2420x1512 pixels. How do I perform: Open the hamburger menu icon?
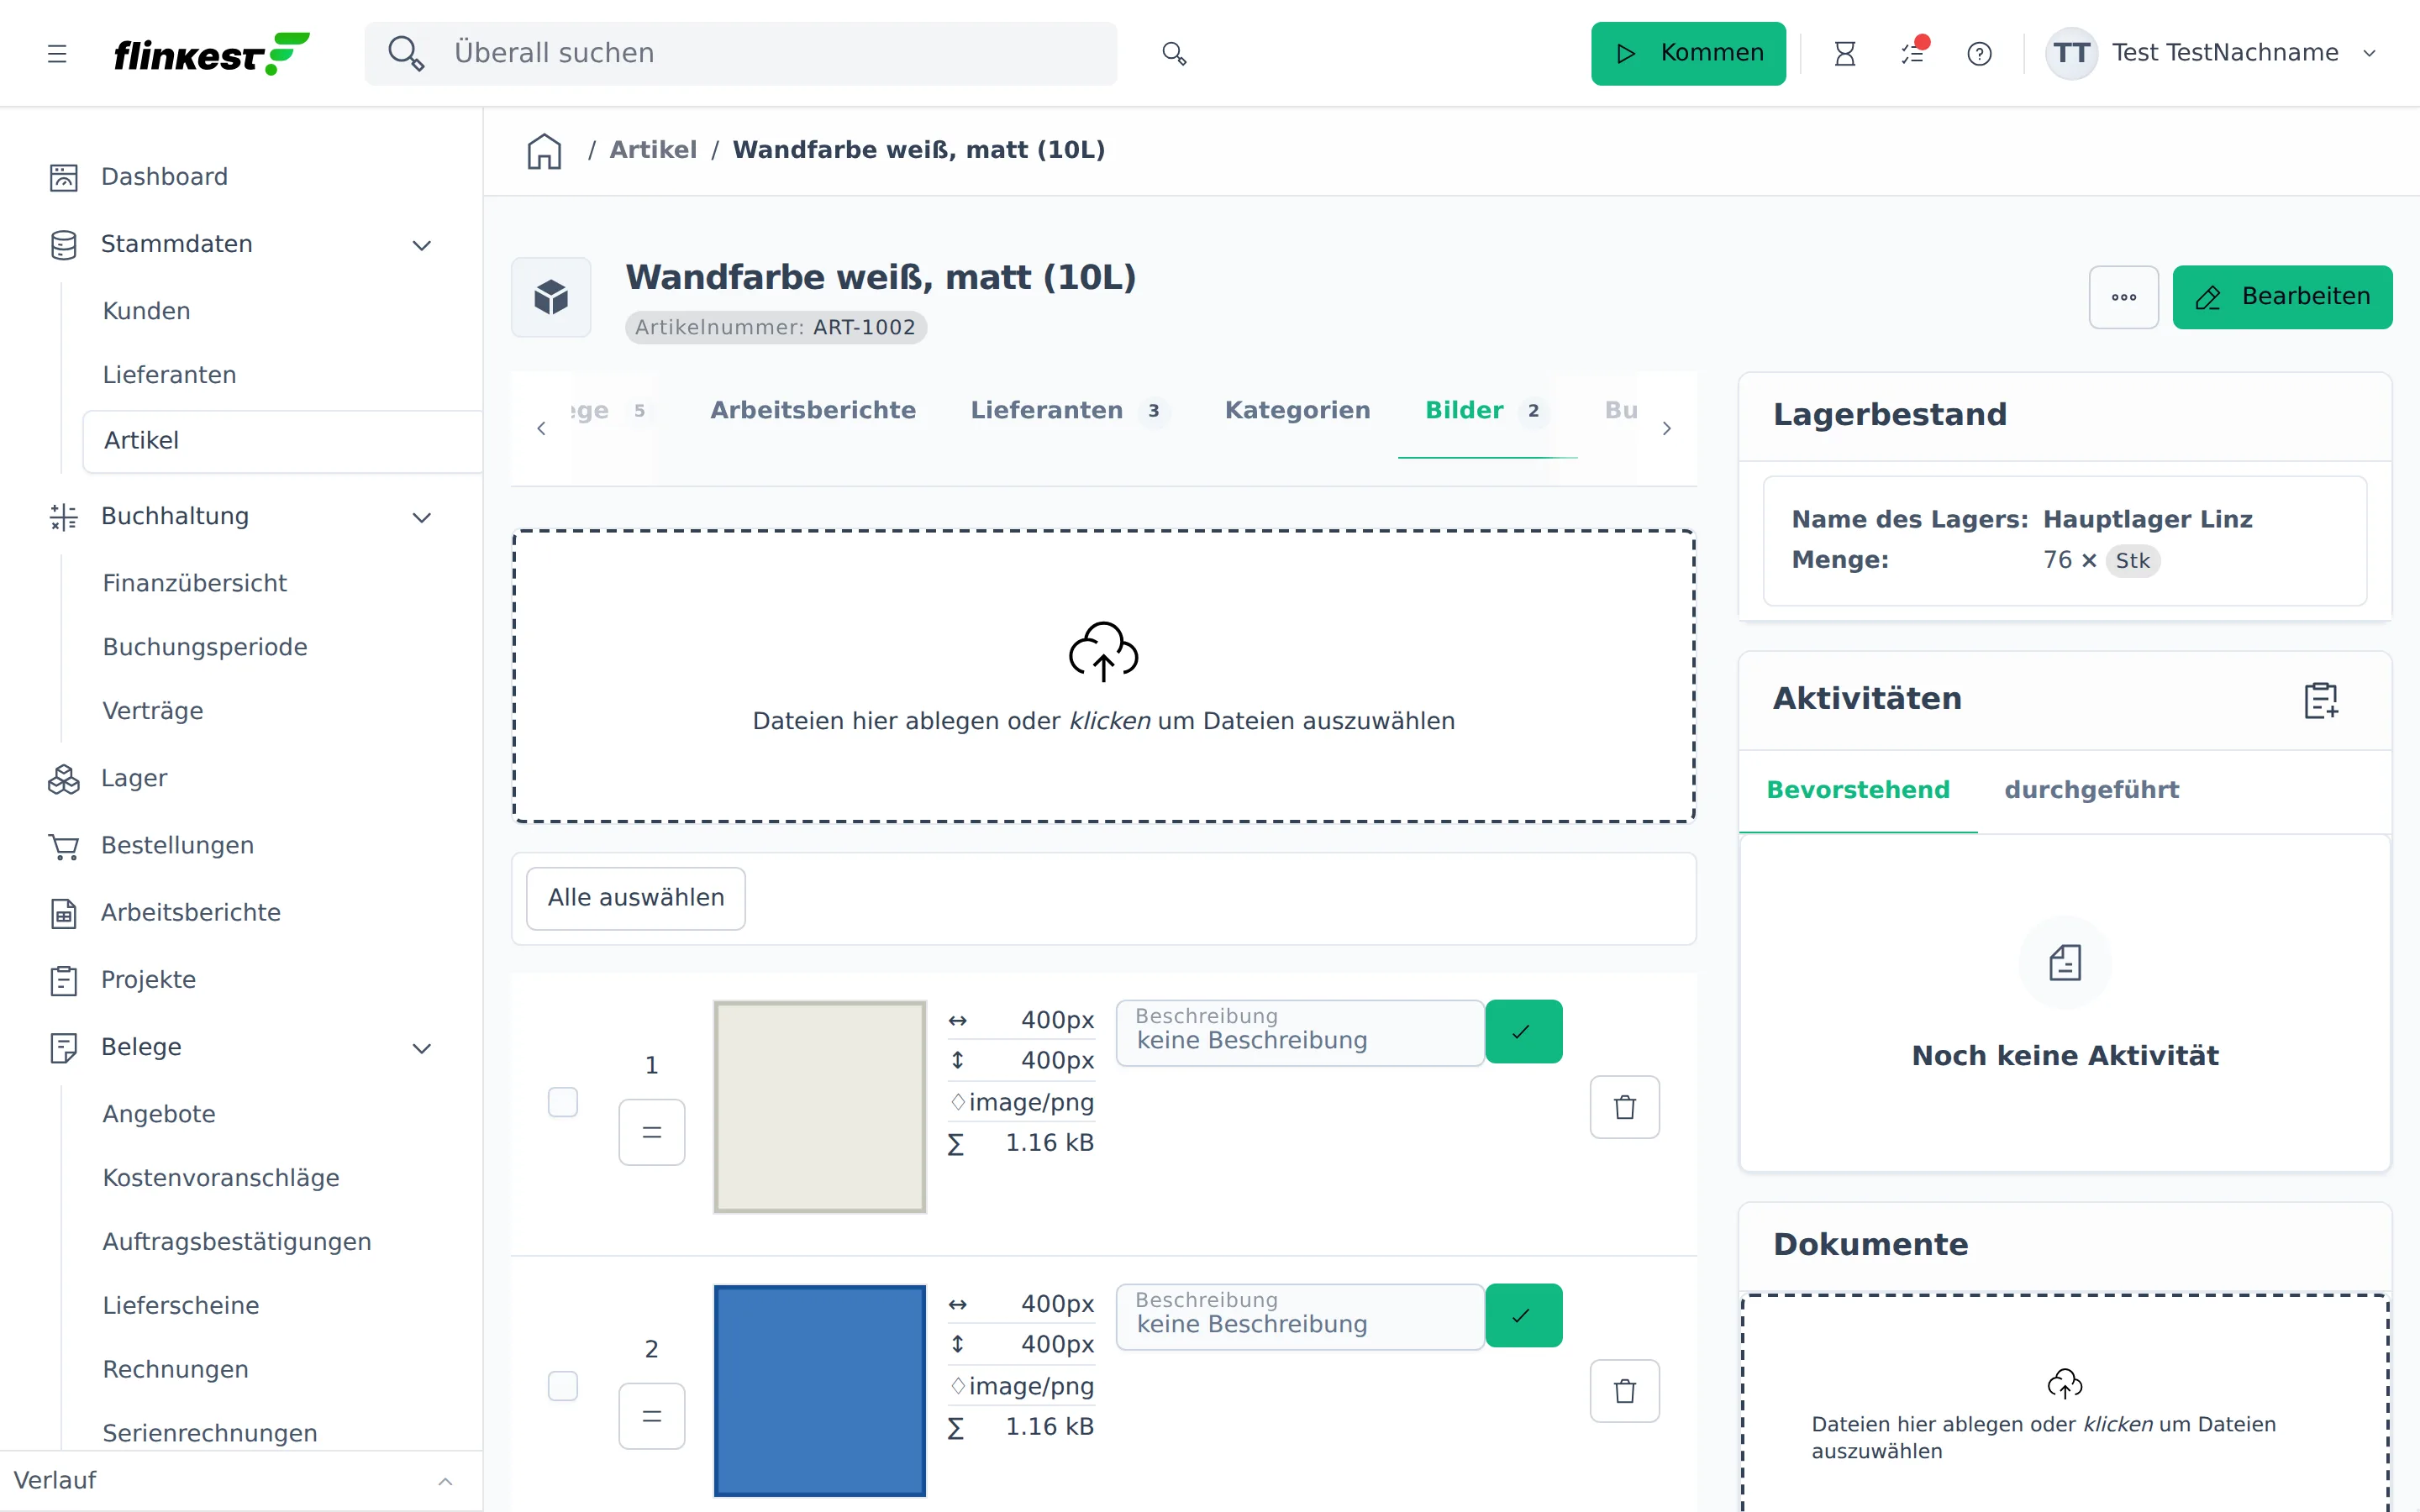(57, 53)
